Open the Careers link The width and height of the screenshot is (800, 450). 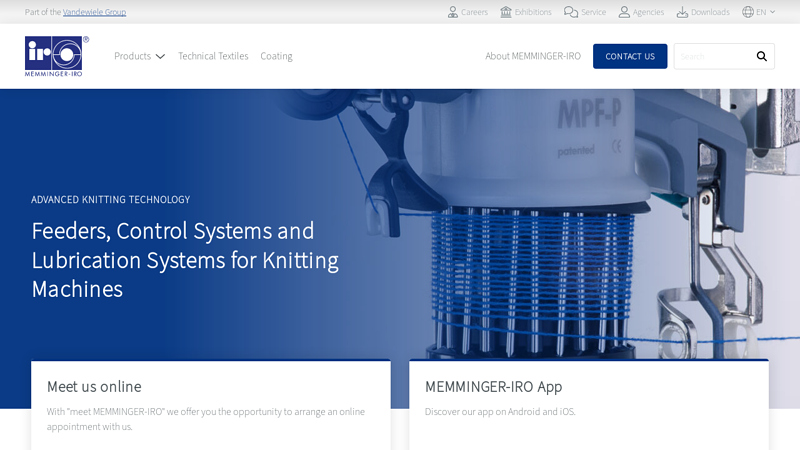pos(467,12)
